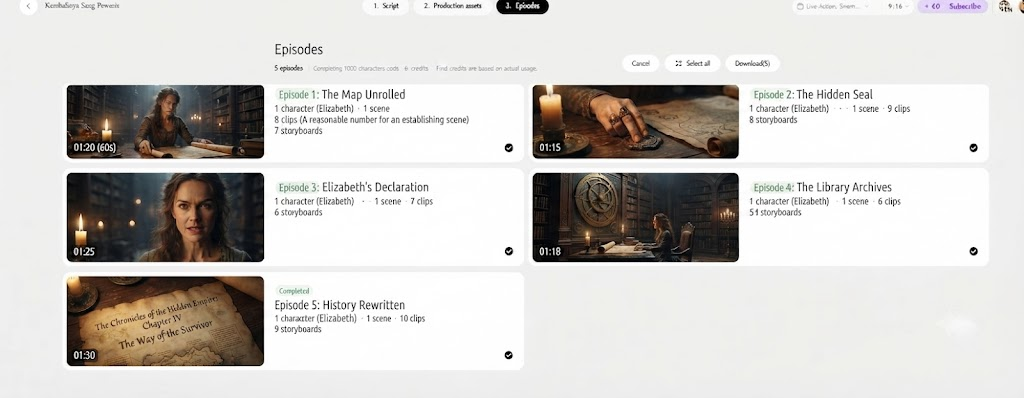Open Episode 5 thumbnail of parchment chronicle
The image size is (1024, 398).
tap(165, 321)
